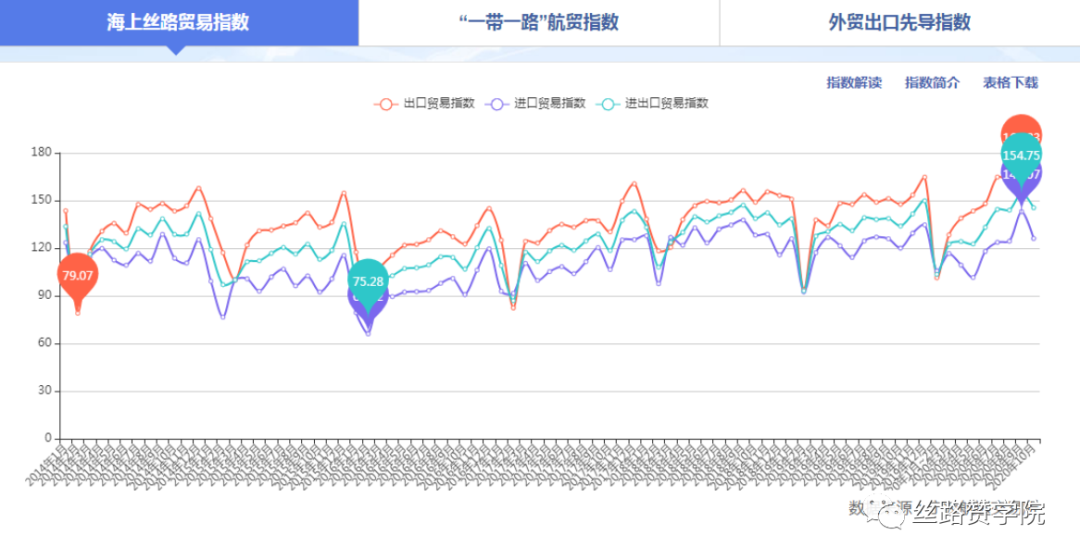
Task: Click the teal 75.28 minimum marker pin
Action: [368, 281]
